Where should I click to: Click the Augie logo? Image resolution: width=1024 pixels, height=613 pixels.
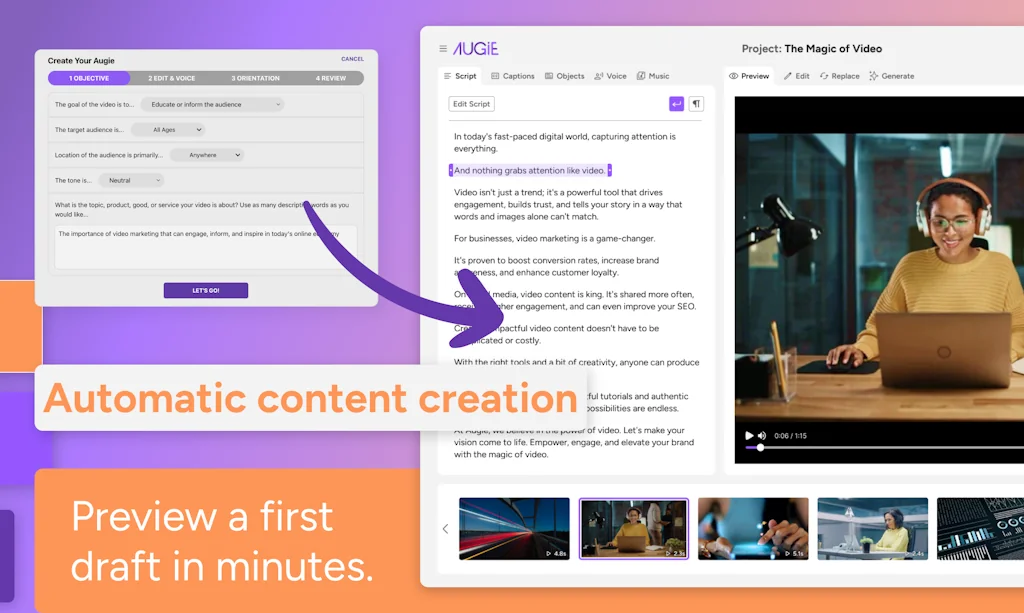(x=475, y=49)
